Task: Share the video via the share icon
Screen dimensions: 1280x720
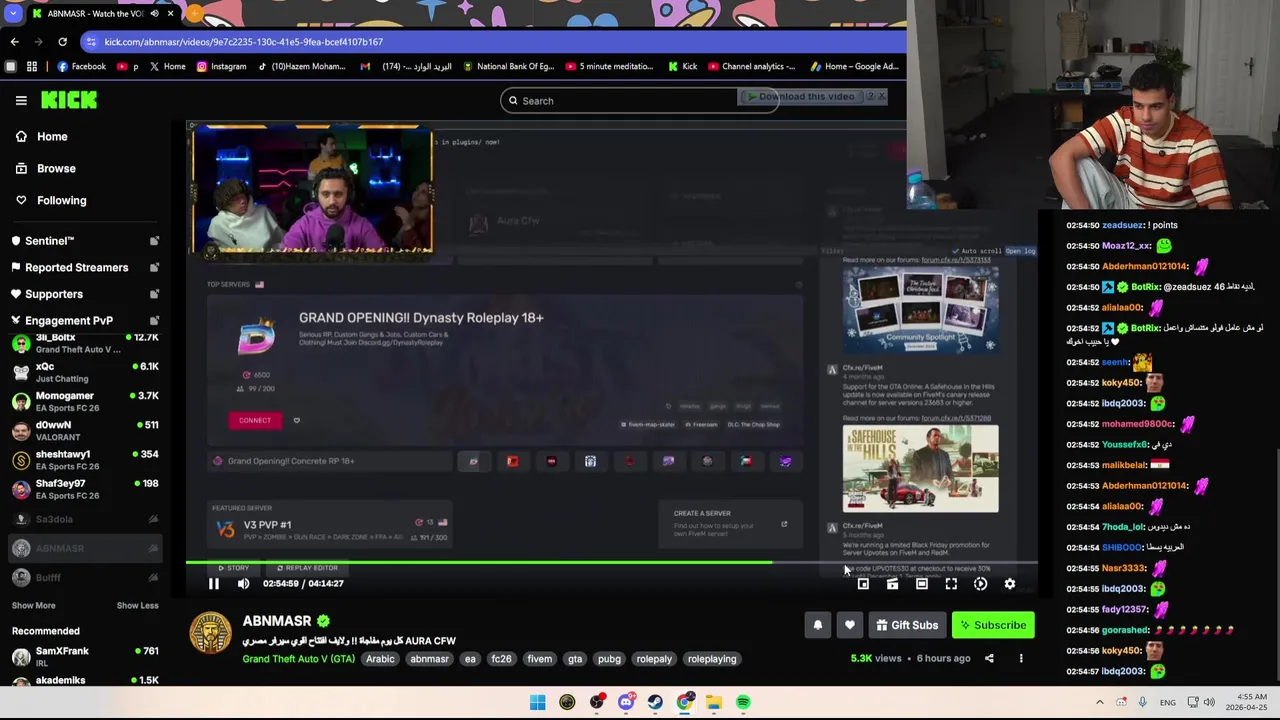Action: (989, 658)
